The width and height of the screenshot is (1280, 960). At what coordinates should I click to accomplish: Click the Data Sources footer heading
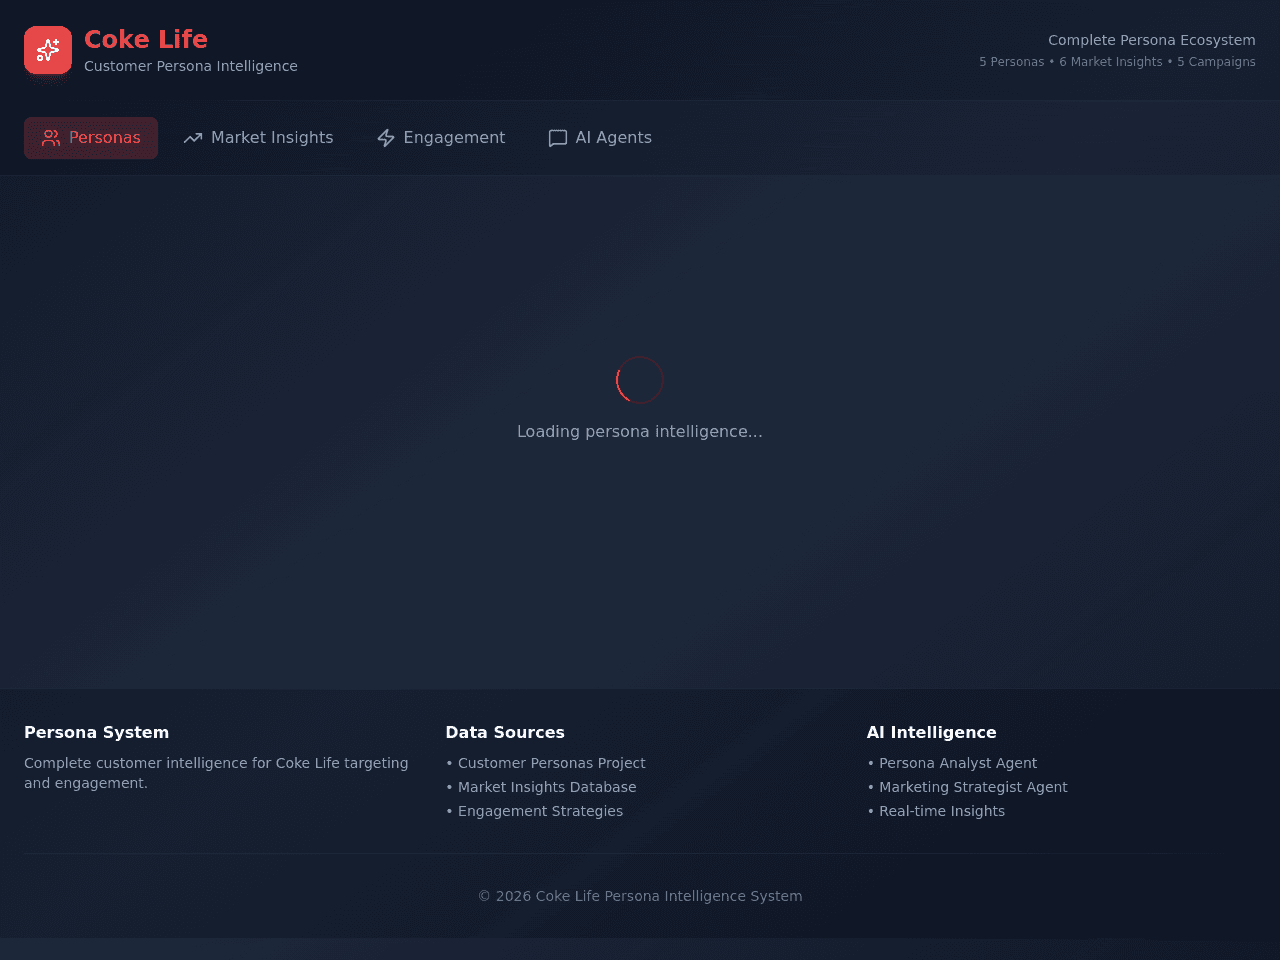(505, 733)
